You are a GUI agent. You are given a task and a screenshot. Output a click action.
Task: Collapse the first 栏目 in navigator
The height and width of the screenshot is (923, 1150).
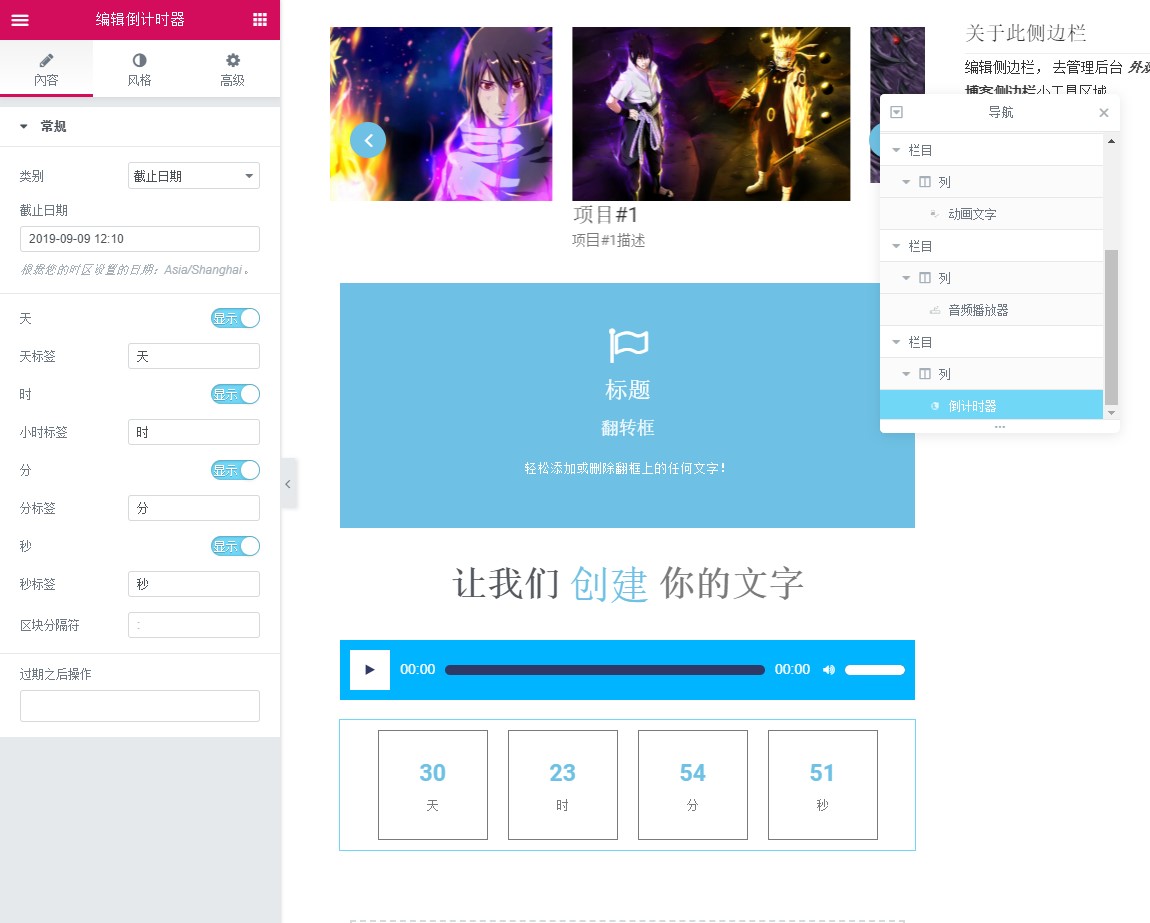896,150
